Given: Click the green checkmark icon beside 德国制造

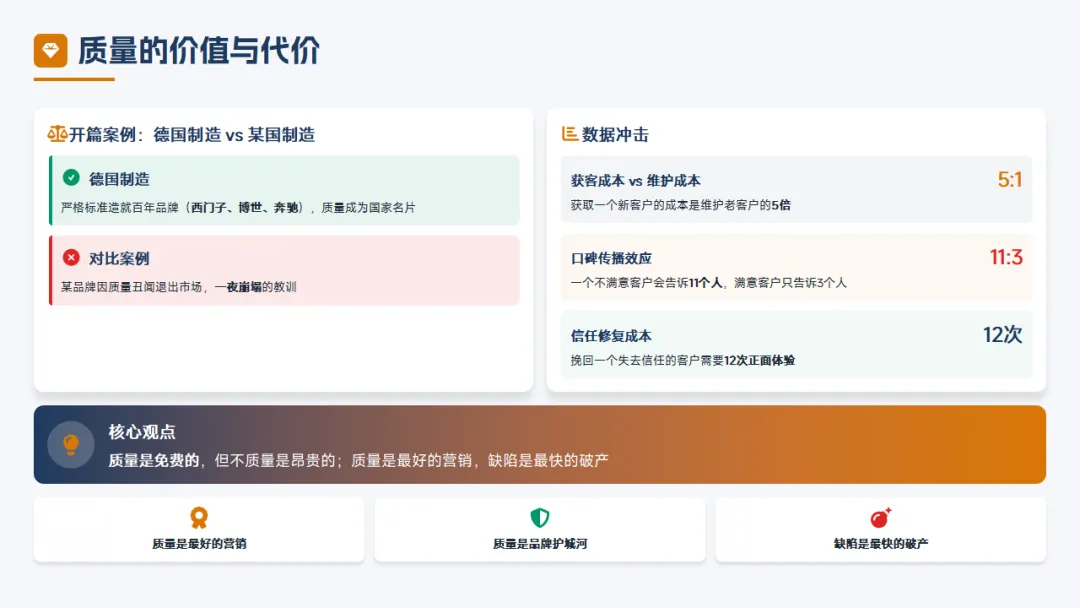Looking at the screenshot, I should pos(71,178).
